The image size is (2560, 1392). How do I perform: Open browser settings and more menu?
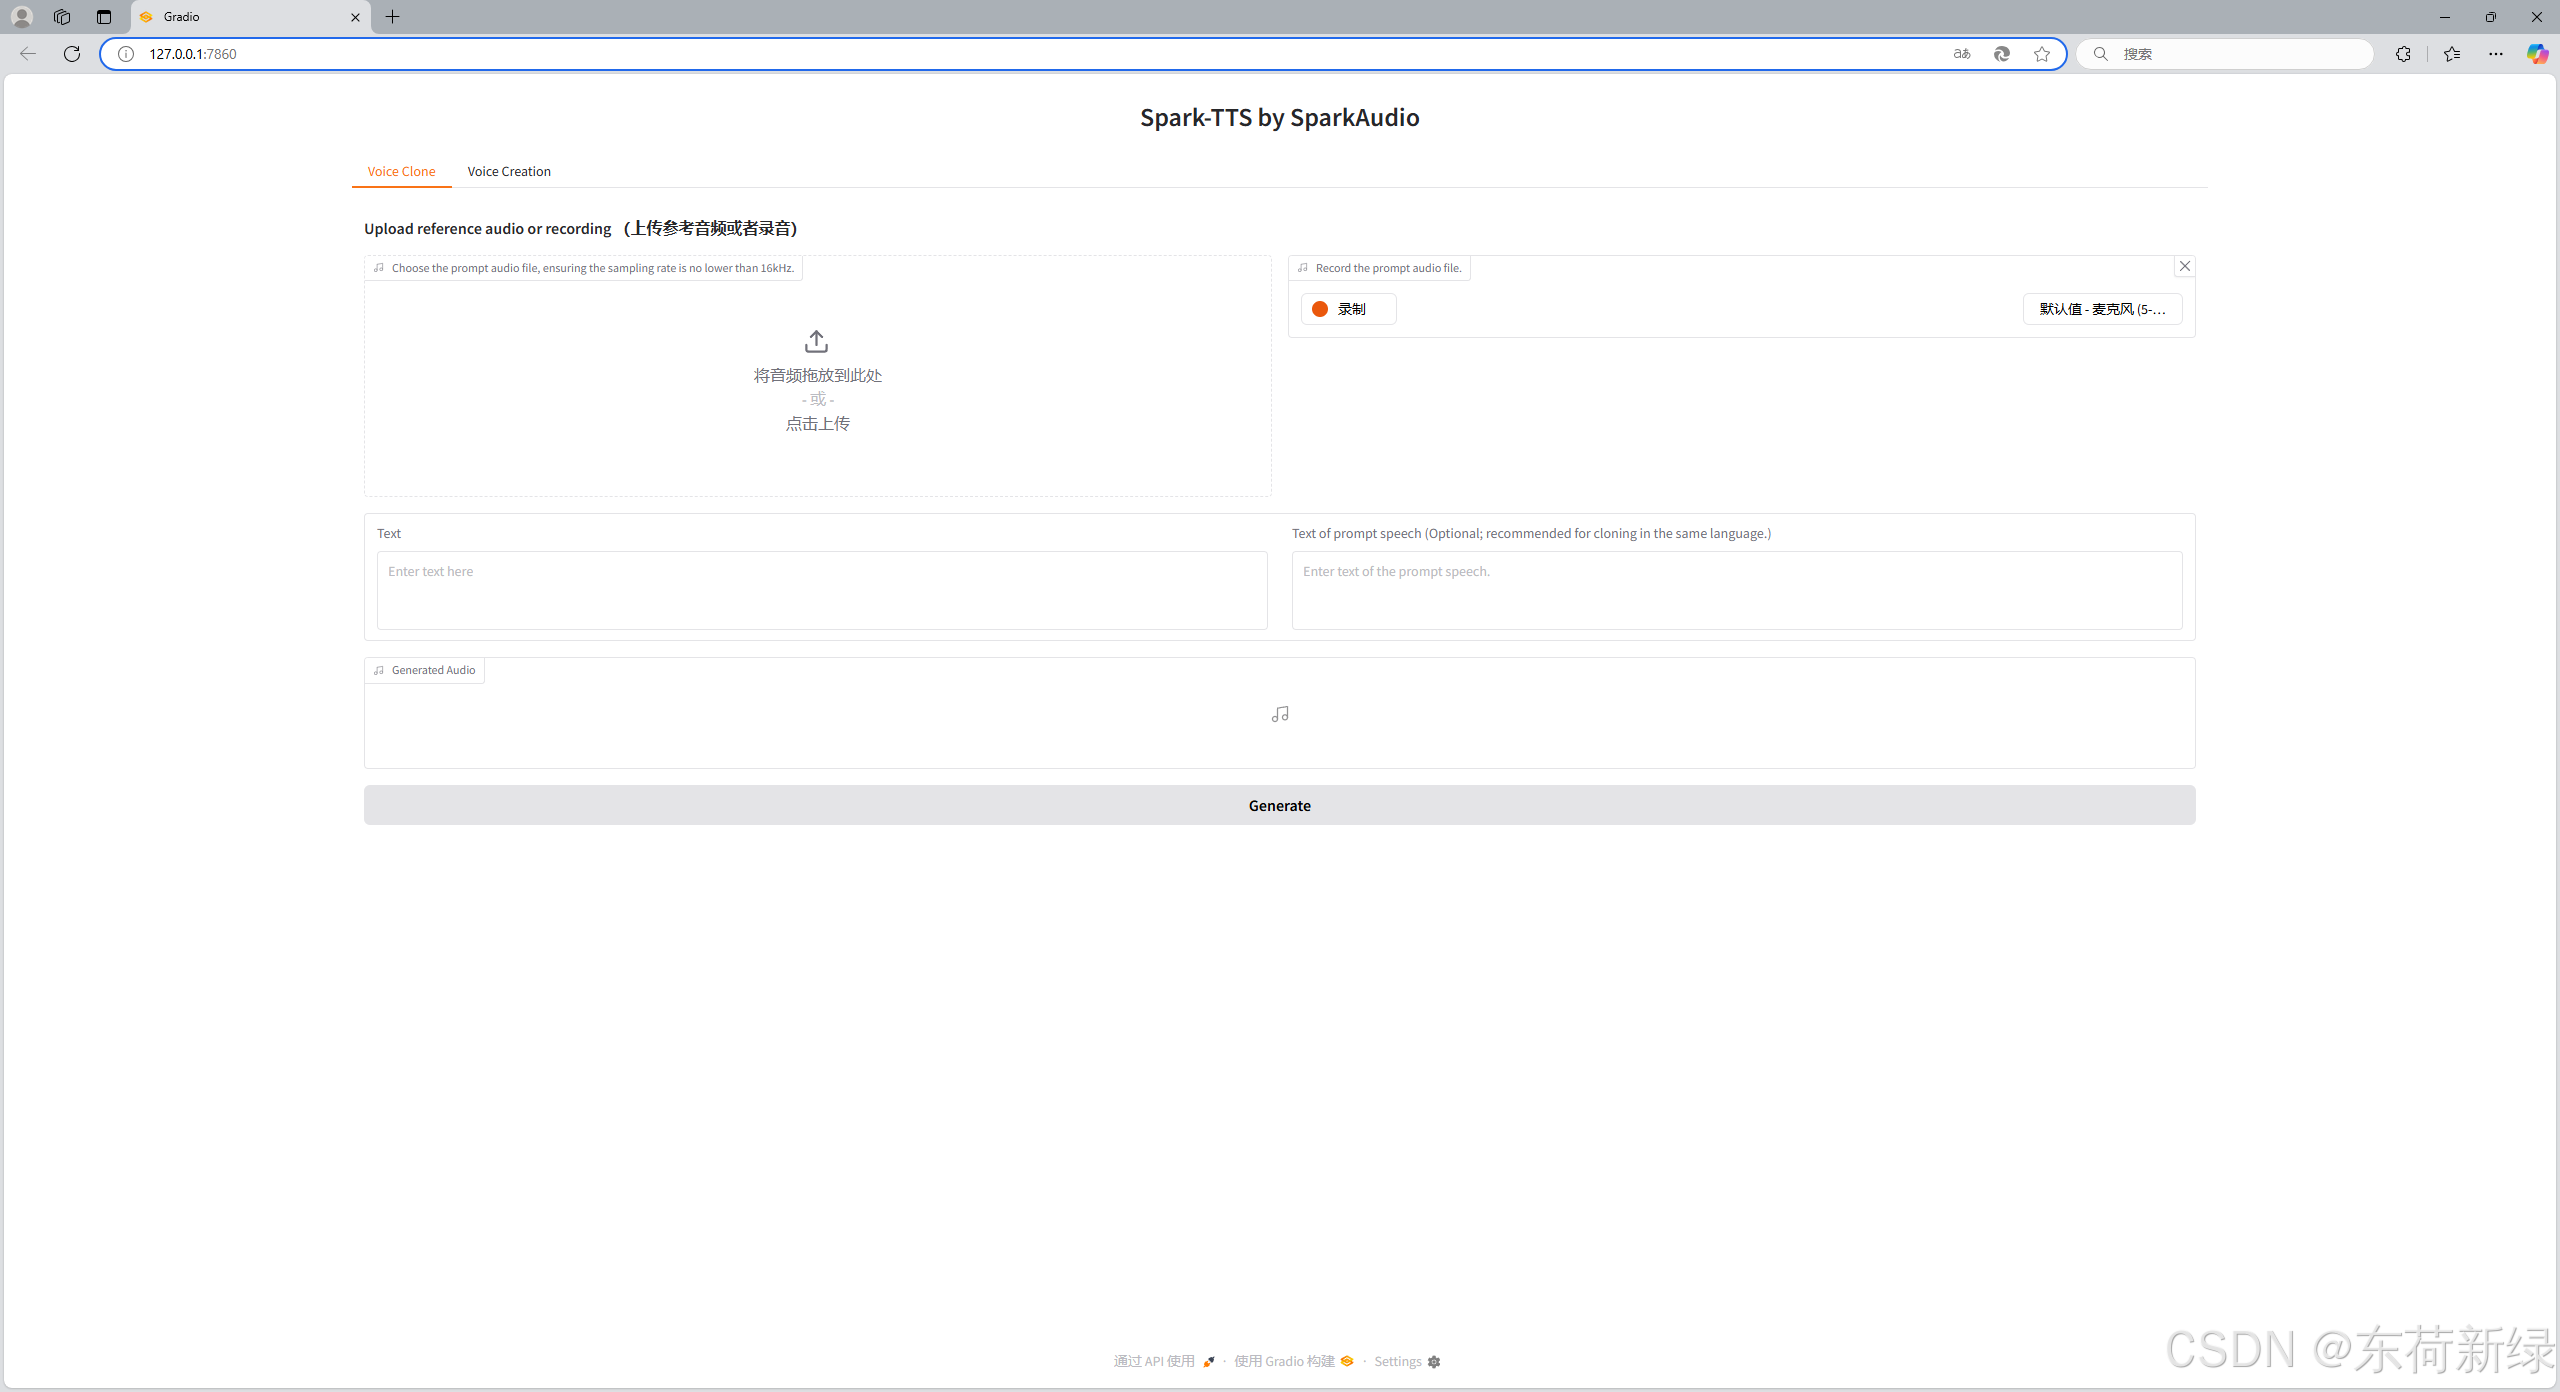click(2495, 54)
